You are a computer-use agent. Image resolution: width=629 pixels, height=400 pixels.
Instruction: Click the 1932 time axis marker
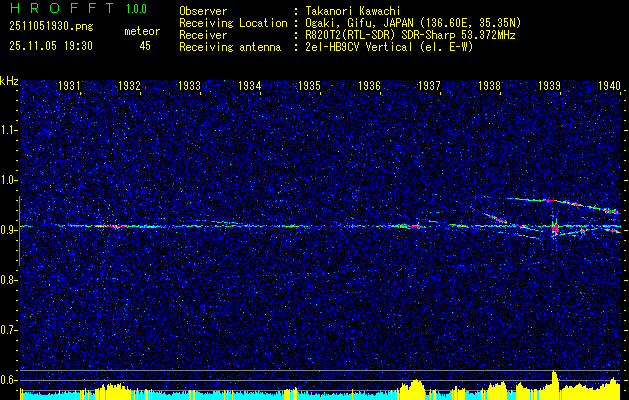130,86
